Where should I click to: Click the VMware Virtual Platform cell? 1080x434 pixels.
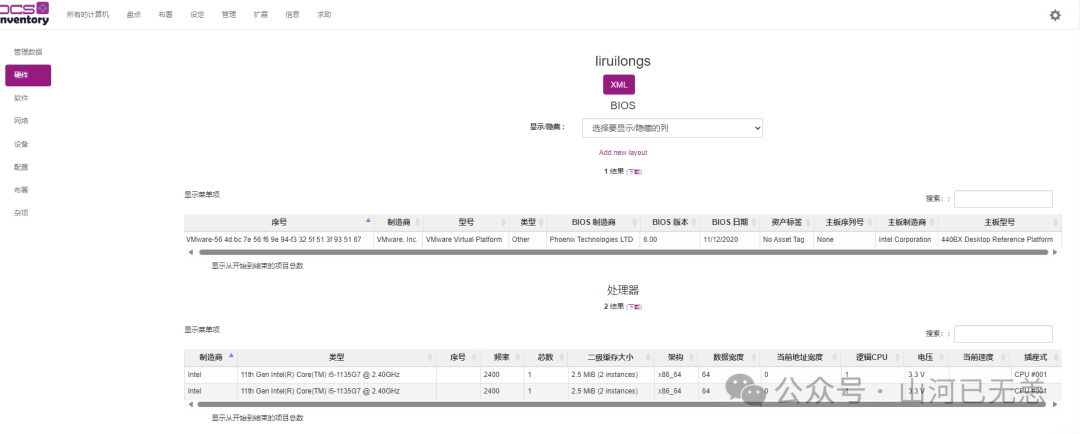coord(466,240)
